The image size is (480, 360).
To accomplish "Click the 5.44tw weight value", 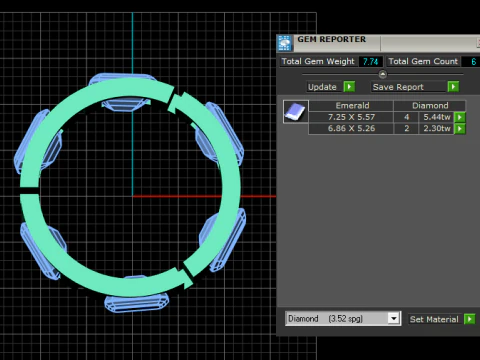I will (x=437, y=117).
